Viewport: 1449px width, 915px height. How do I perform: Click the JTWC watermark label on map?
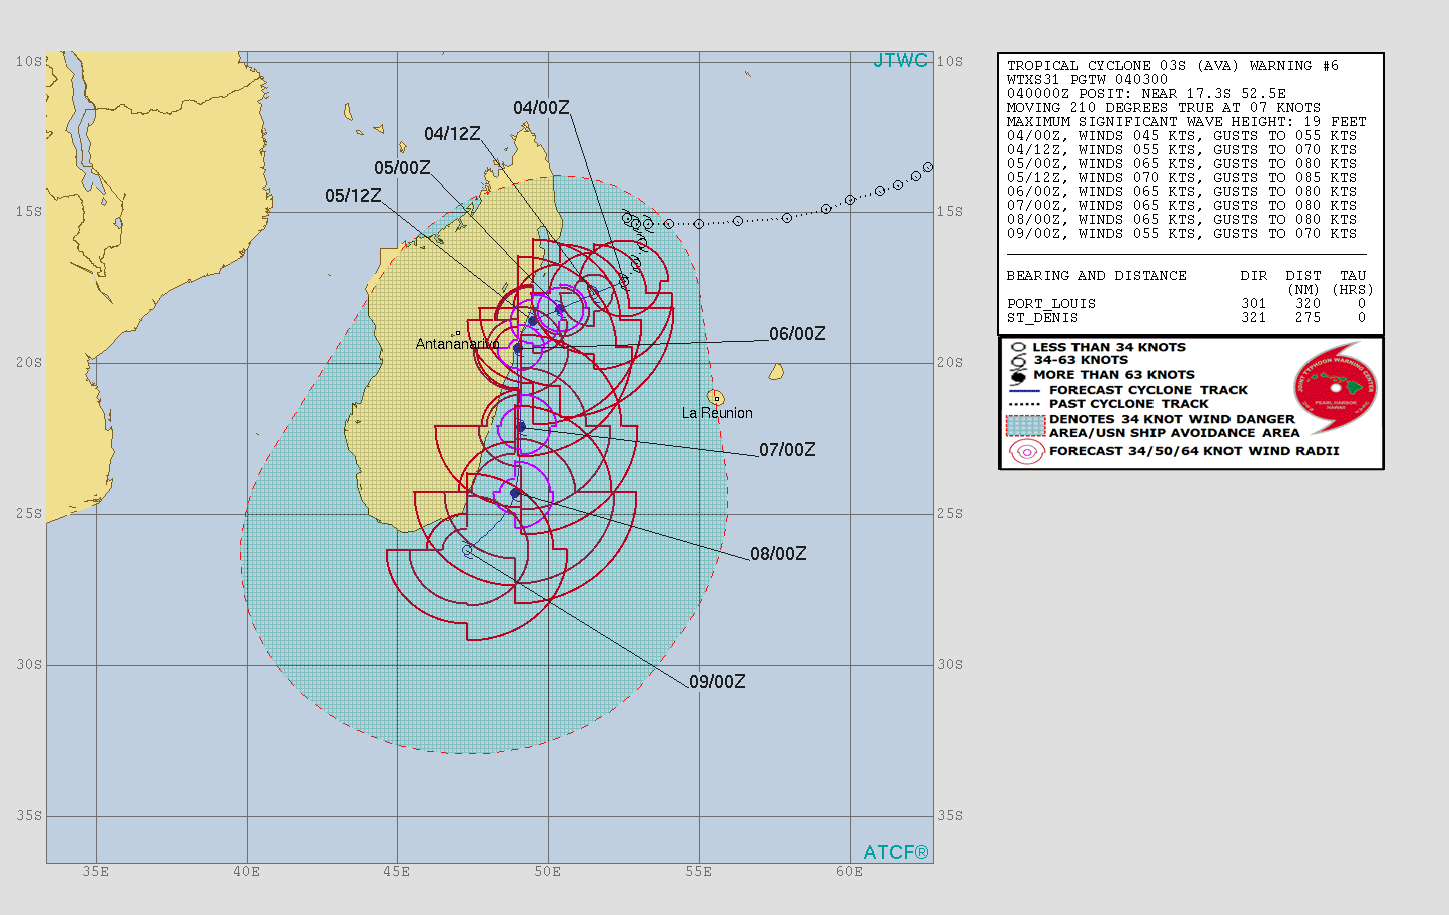(x=901, y=60)
